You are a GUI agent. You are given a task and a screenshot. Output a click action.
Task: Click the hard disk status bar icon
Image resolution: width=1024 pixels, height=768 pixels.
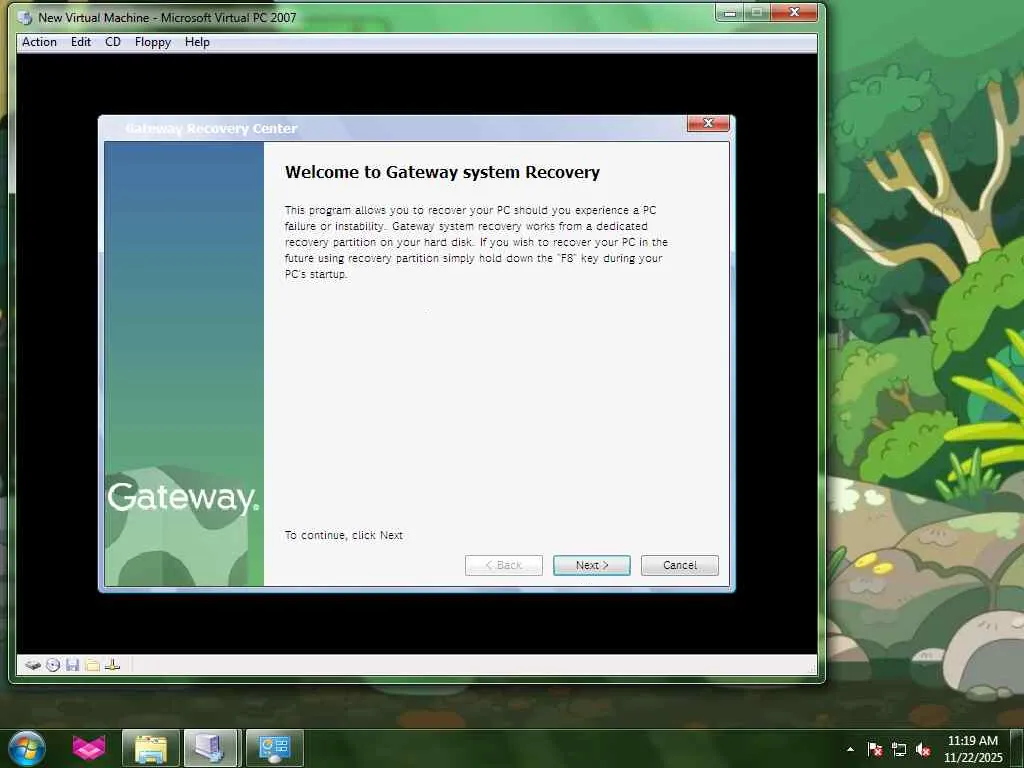(x=33, y=665)
